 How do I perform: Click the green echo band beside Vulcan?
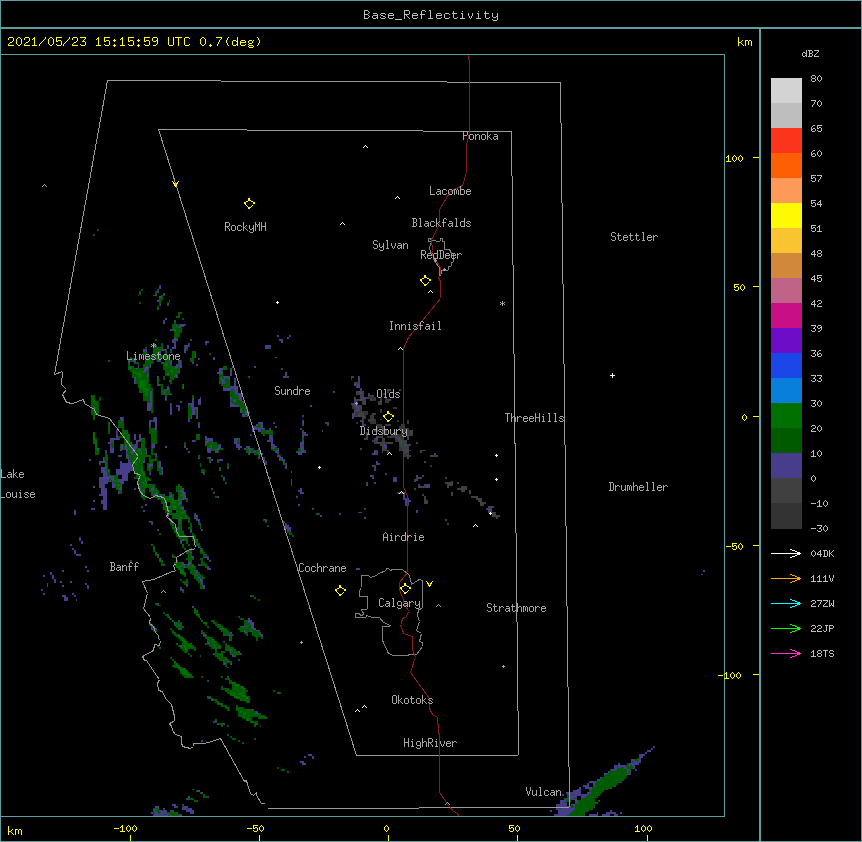tap(602, 785)
